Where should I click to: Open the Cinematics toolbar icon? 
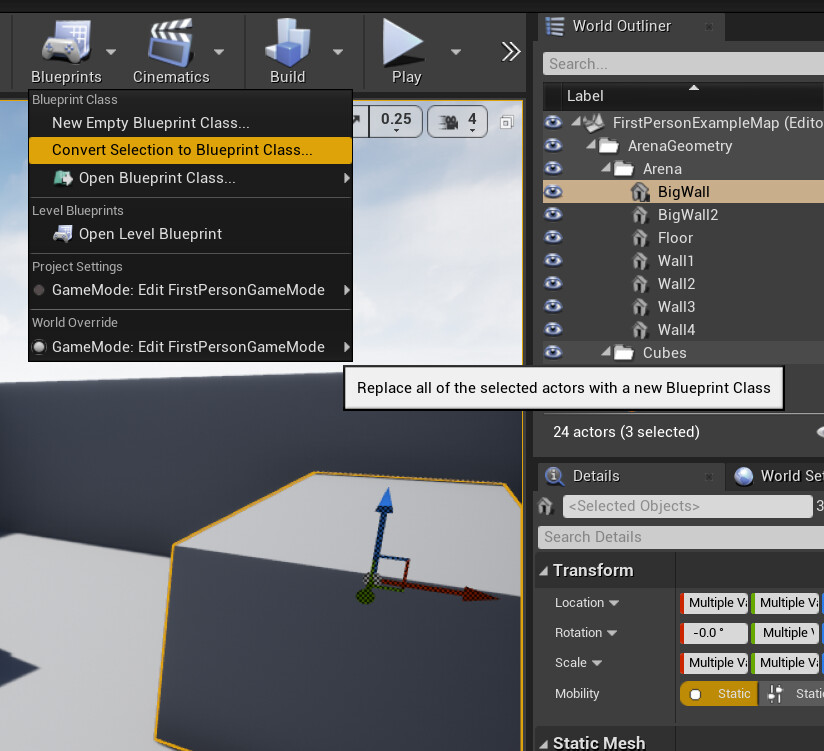pos(170,46)
